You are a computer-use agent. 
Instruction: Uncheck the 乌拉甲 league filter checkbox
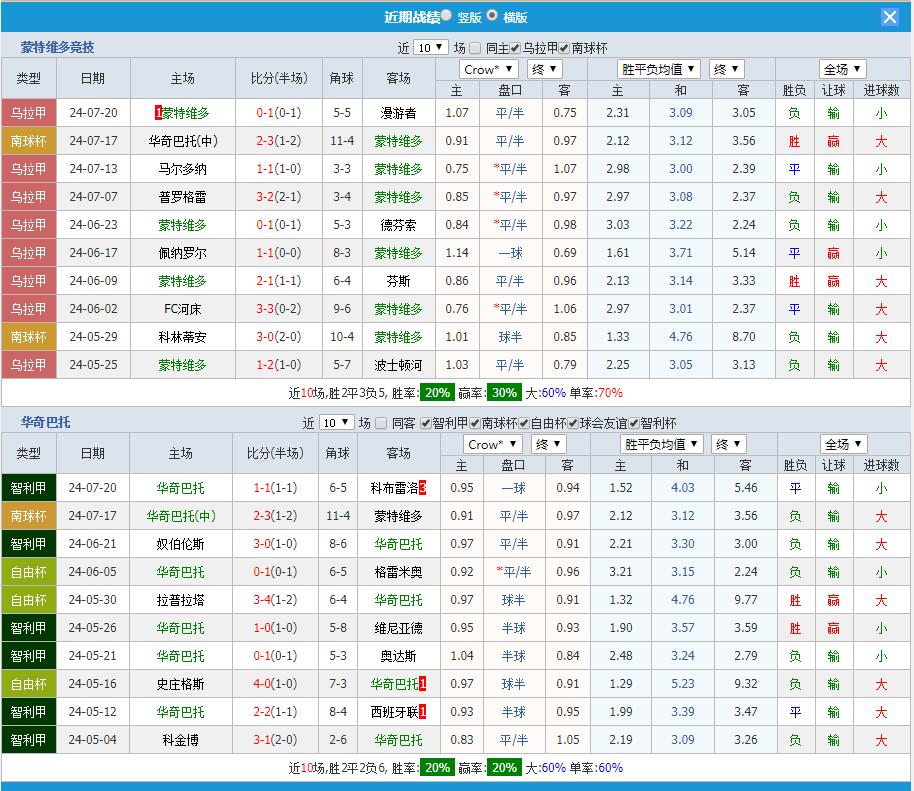coord(515,48)
